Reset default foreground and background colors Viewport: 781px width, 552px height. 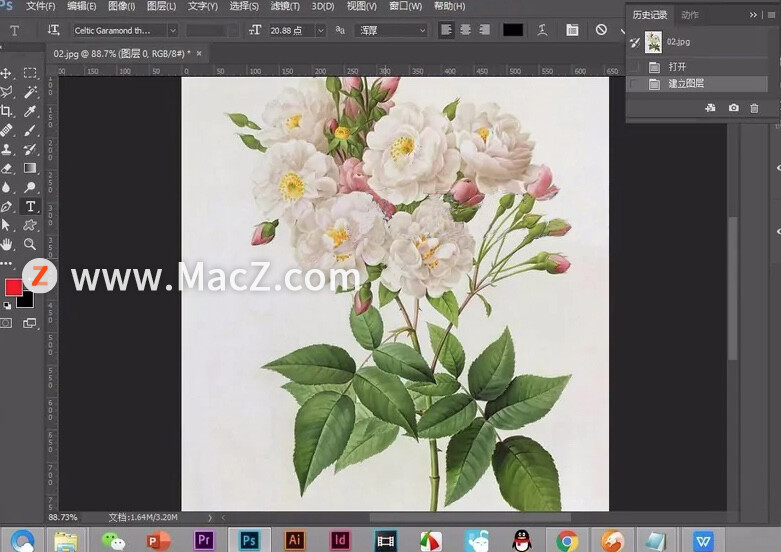tap(7, 305)
